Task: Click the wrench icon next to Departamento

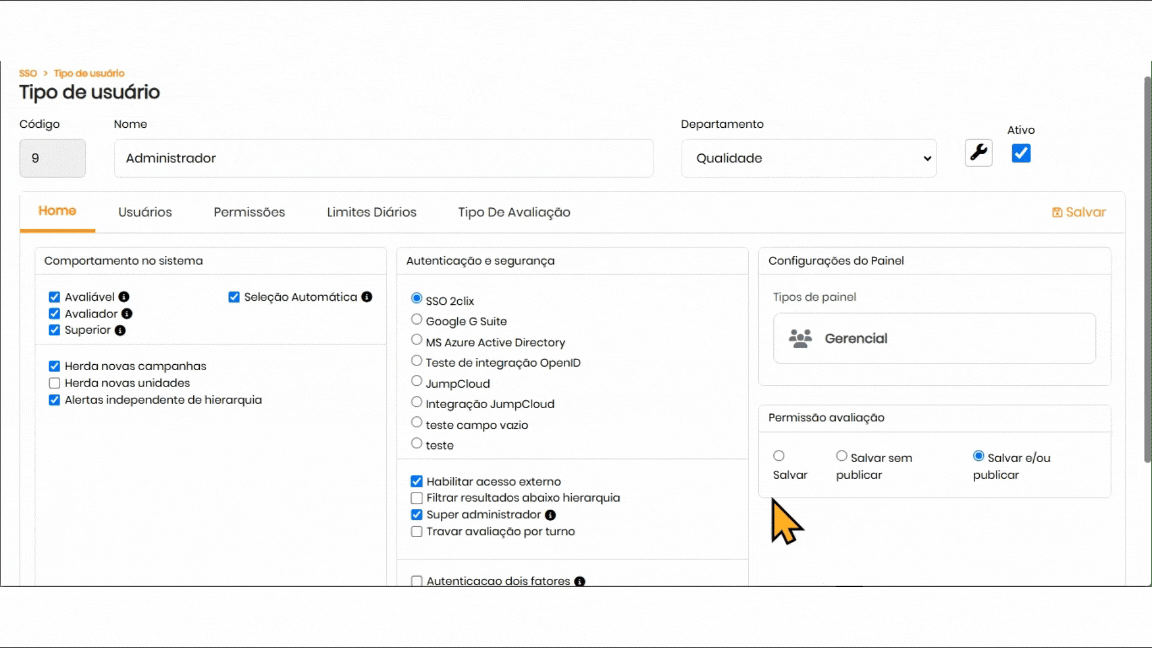Action: pos(978,153)
